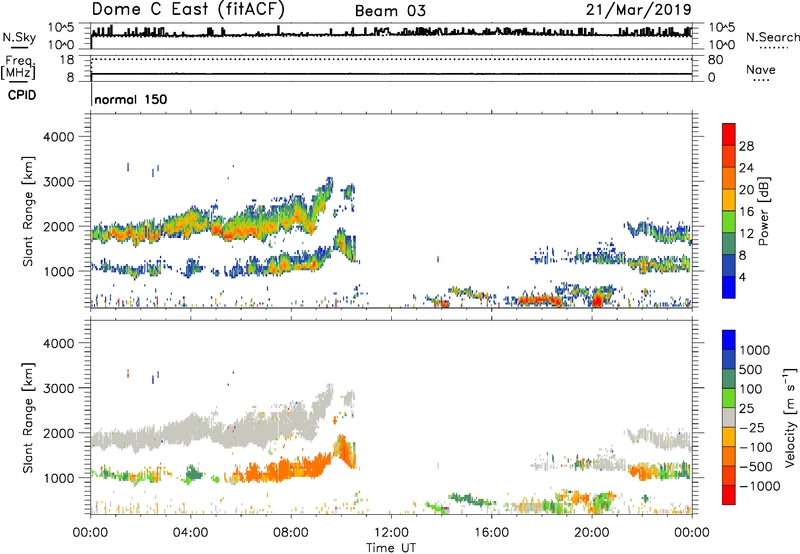Click the 'Velocity [m s-1]' color bar title
Viewport: 800px width, 554px height.
point(790,417)
